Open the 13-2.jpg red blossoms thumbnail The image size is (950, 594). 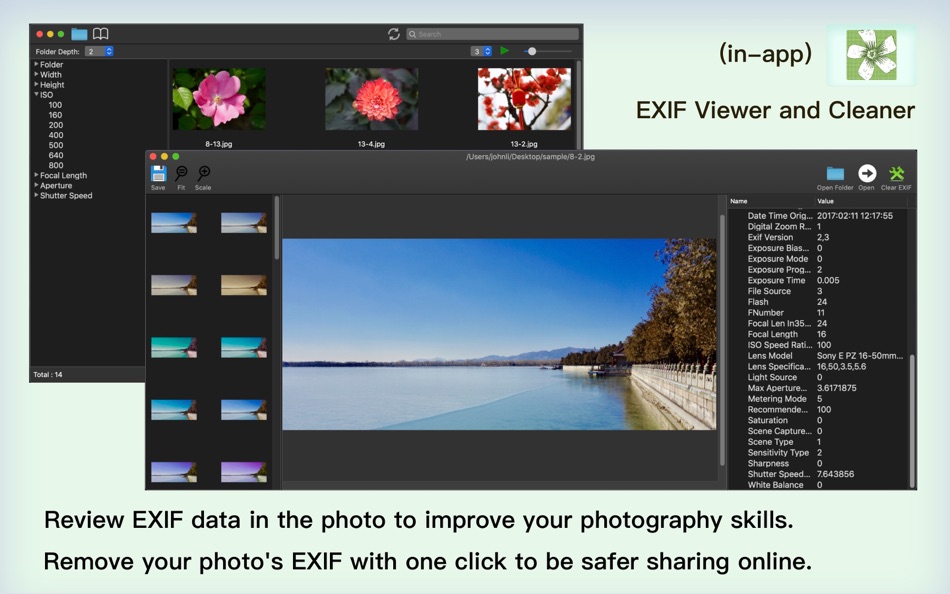tap(524, 99)
